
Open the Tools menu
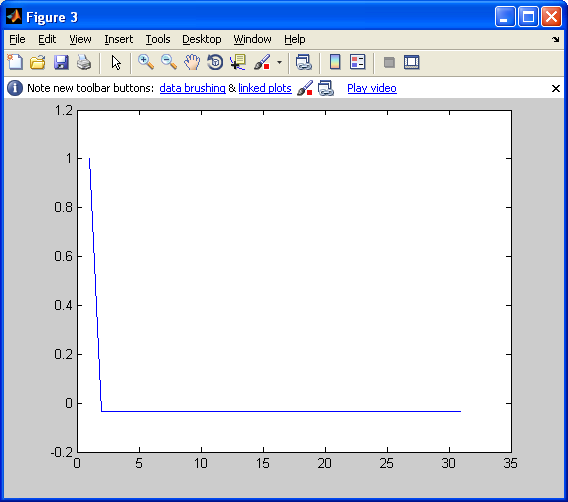[x=158, y=39]
